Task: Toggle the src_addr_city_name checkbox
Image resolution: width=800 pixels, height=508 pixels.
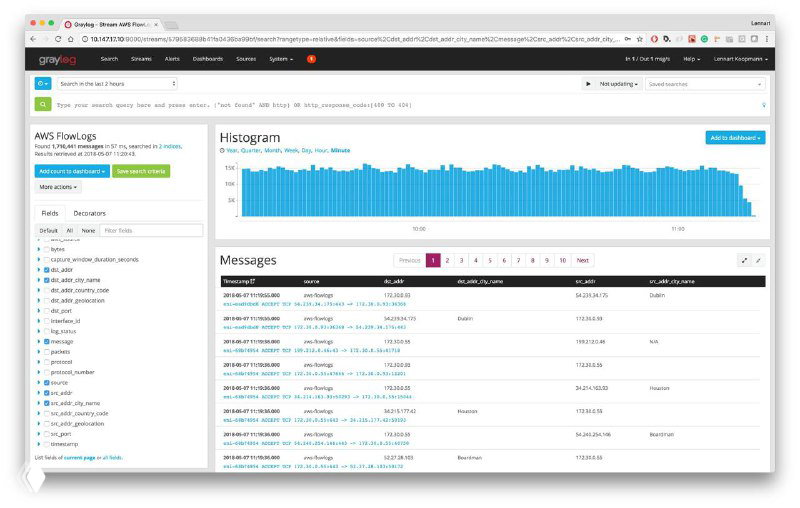Action: [x=46, y=403]
